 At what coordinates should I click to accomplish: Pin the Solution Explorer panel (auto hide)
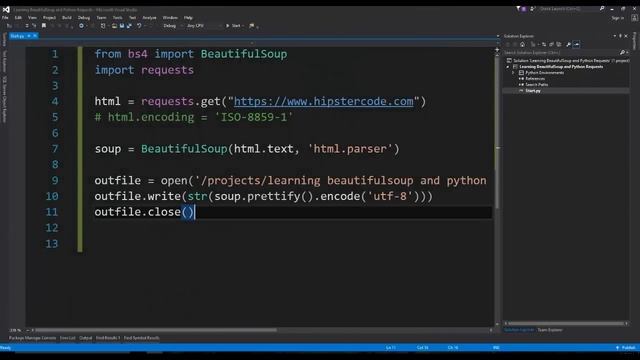(620, 36)
